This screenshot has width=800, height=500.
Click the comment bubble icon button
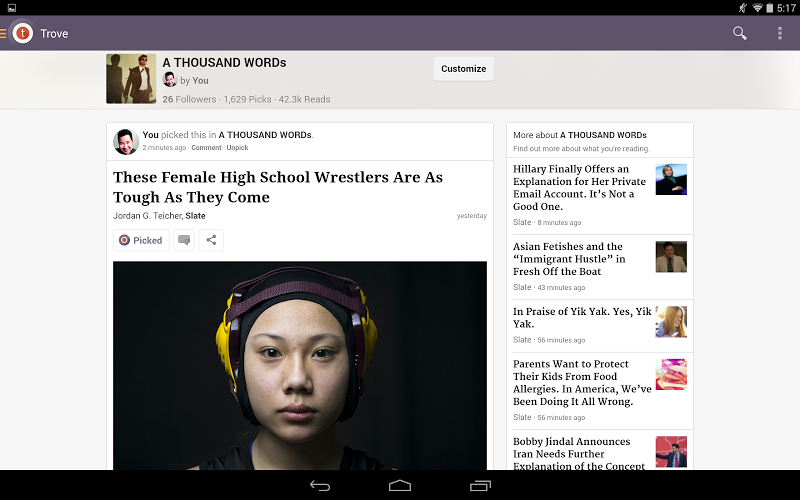pyautogui.click(x=184, y=240)
